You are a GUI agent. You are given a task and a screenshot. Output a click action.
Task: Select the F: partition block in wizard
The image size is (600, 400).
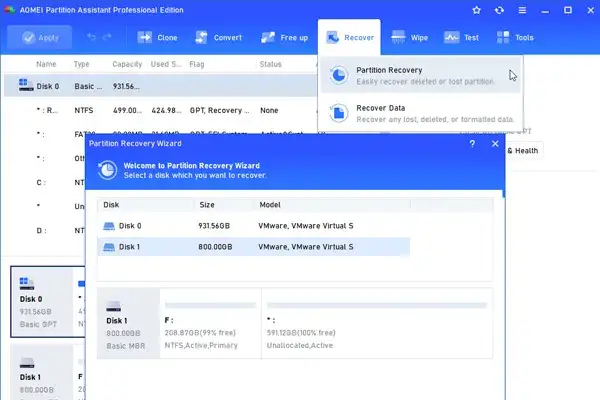tap(210, 323)
